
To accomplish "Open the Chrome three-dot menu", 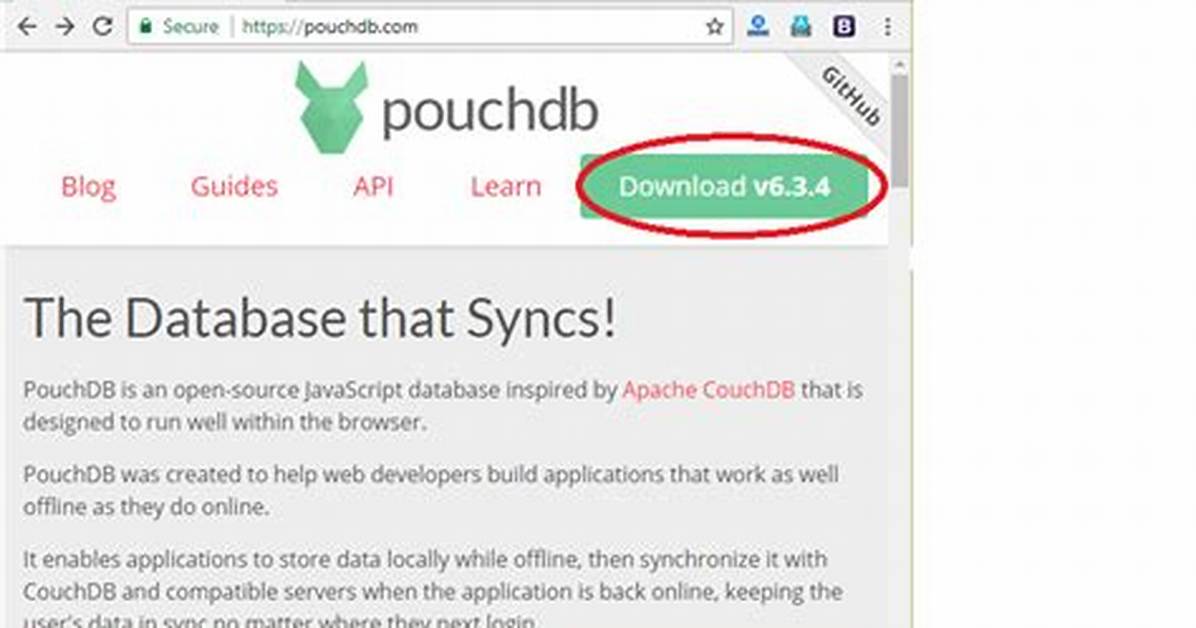I will click(x=887, y=27).
